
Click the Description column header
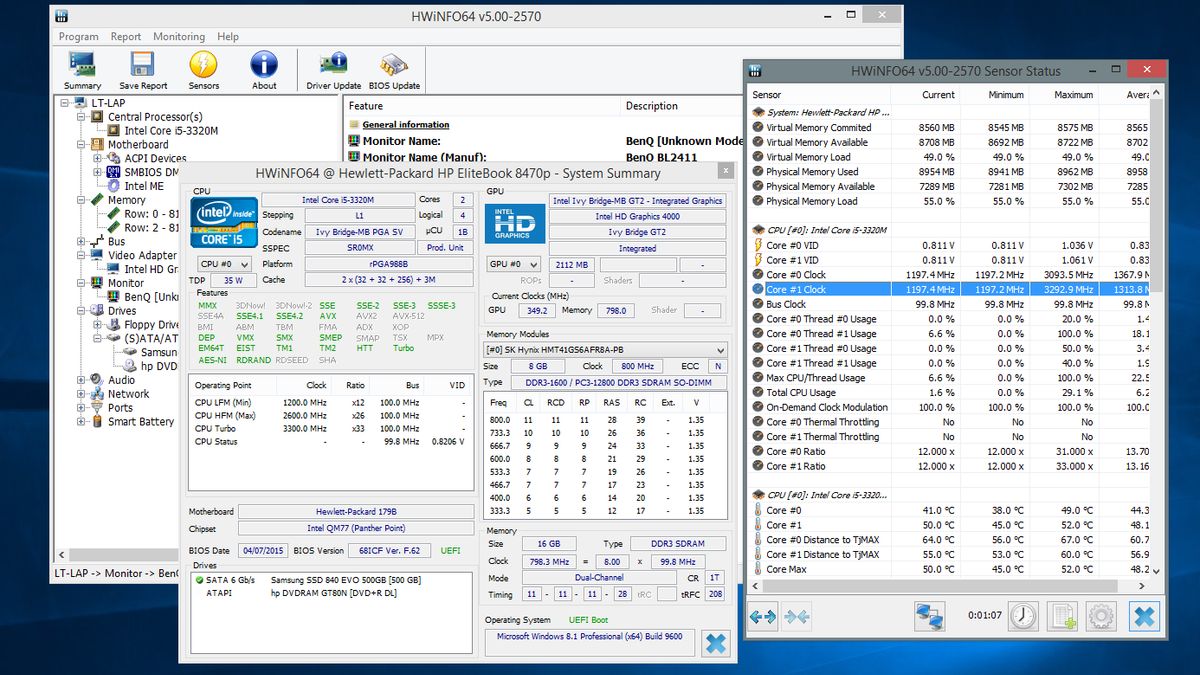[x=682, y=106]
